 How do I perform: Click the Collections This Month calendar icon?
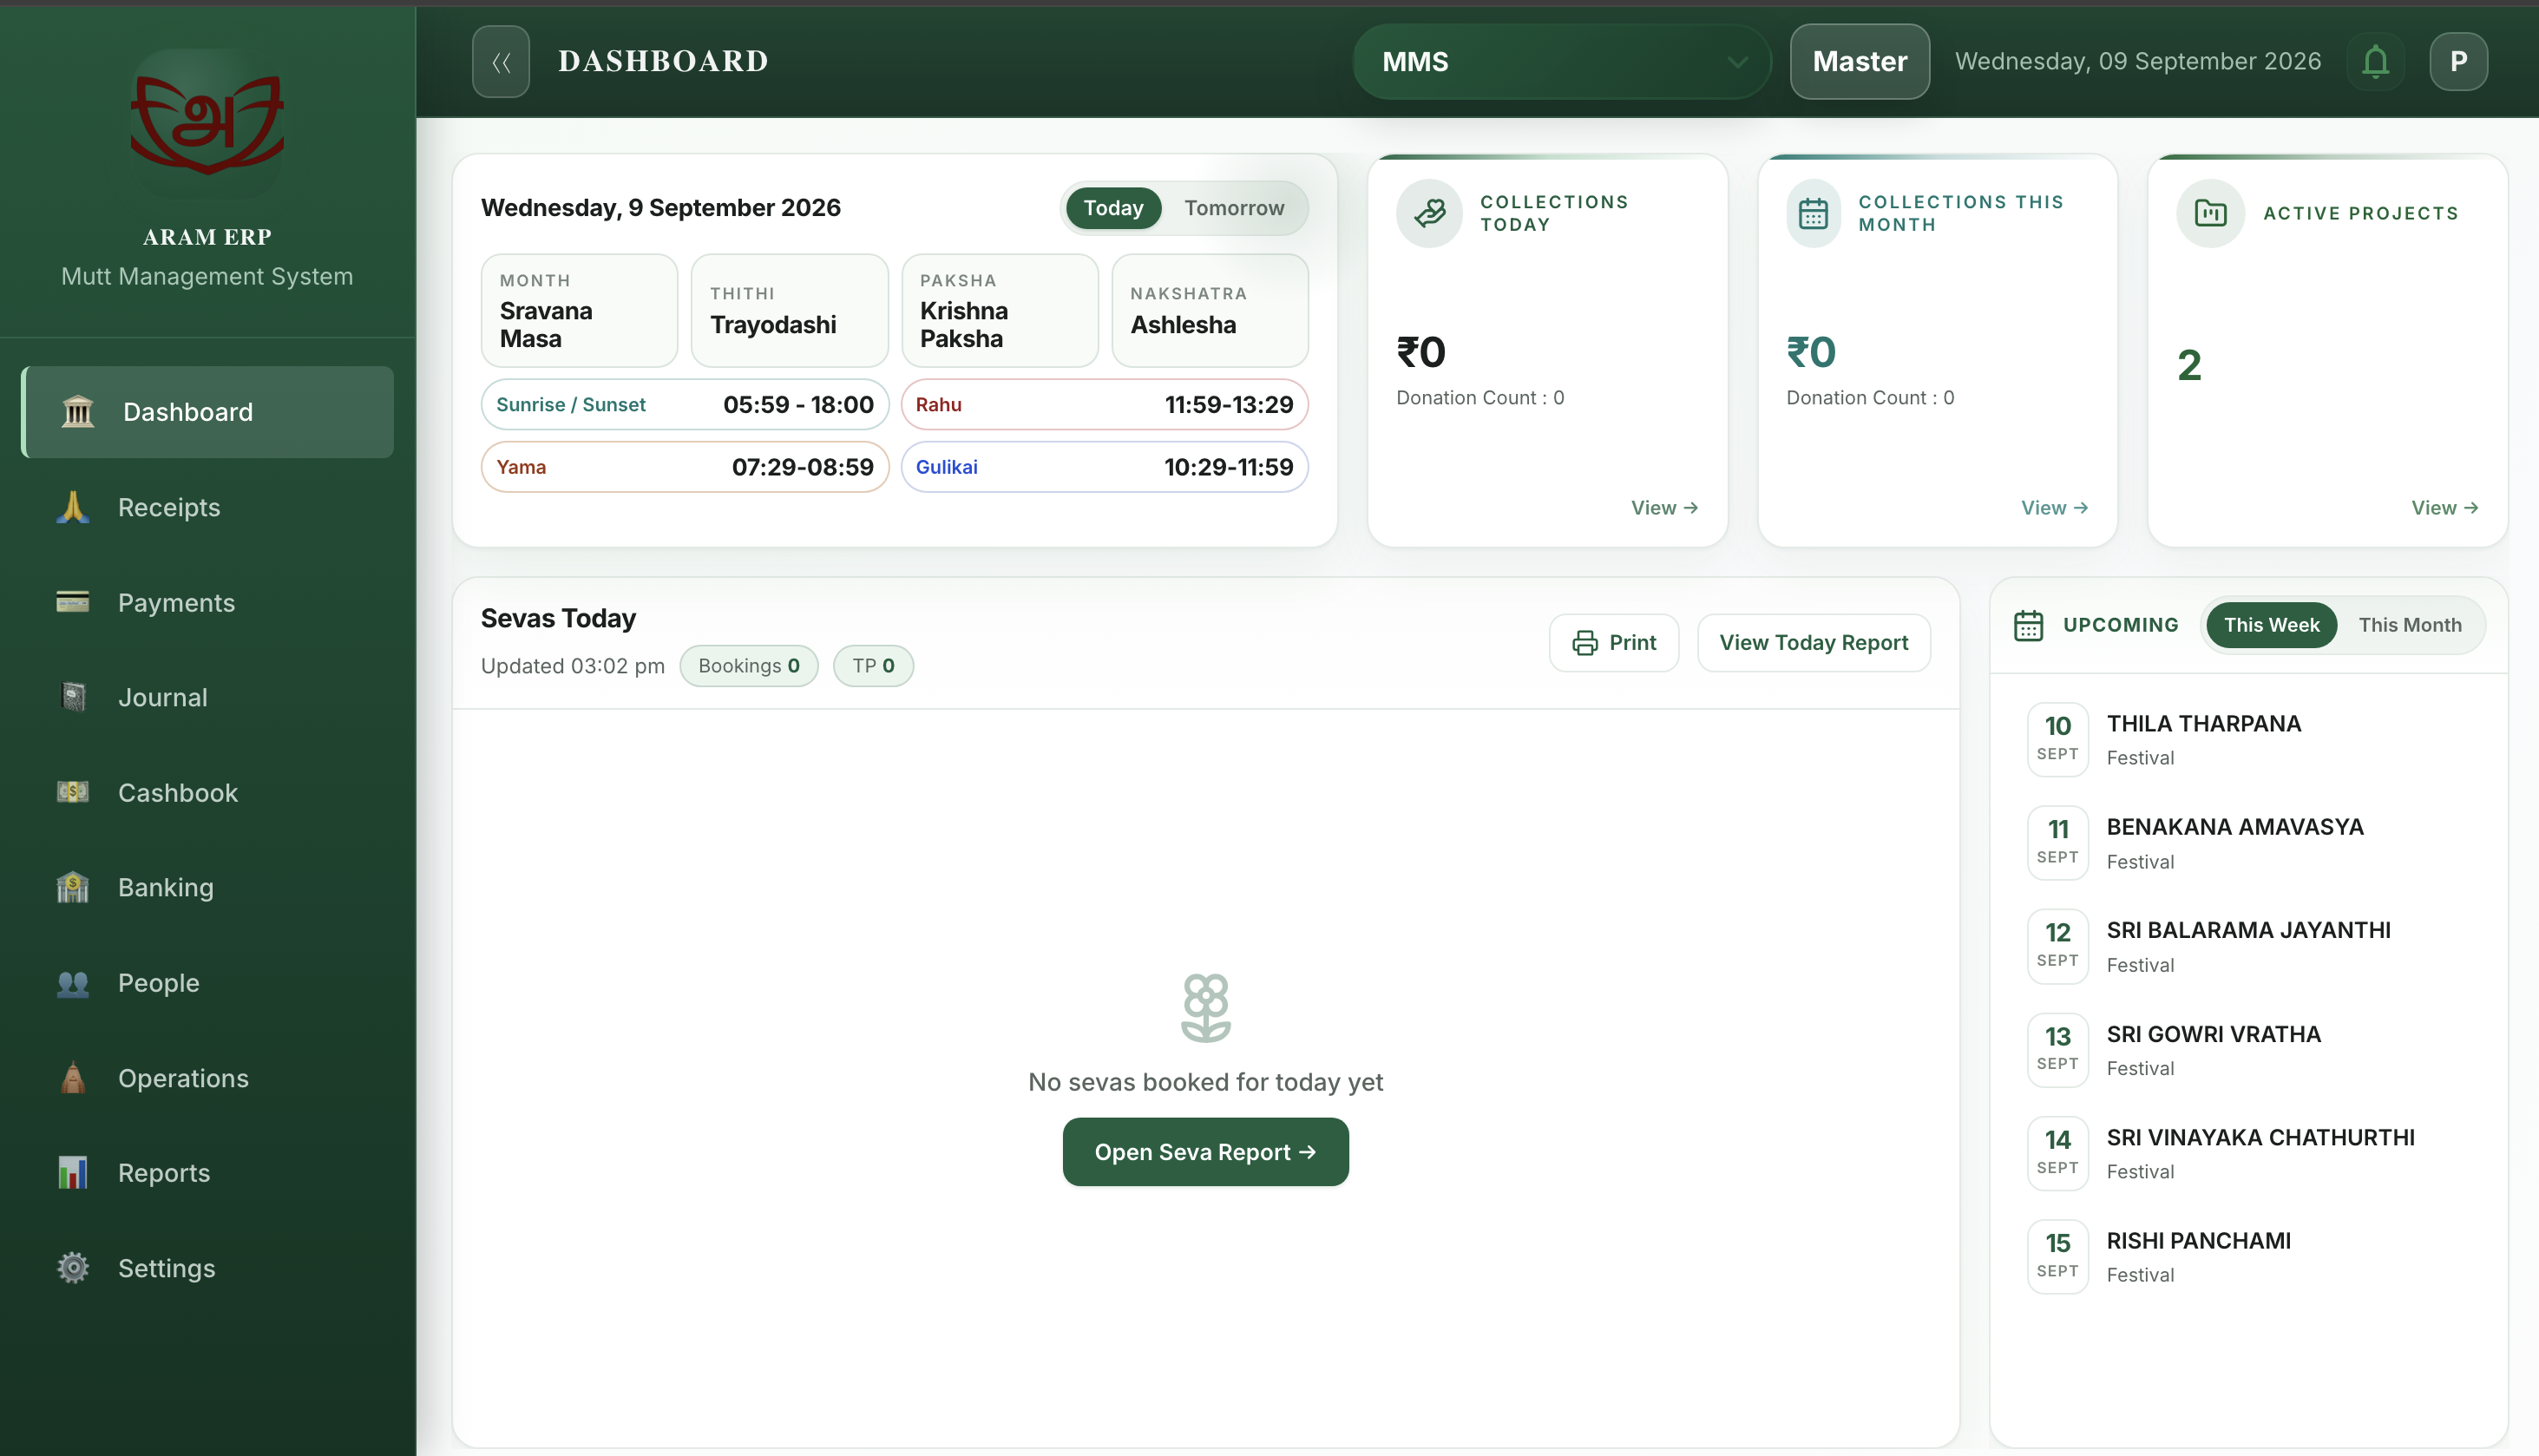[1813, 213]
